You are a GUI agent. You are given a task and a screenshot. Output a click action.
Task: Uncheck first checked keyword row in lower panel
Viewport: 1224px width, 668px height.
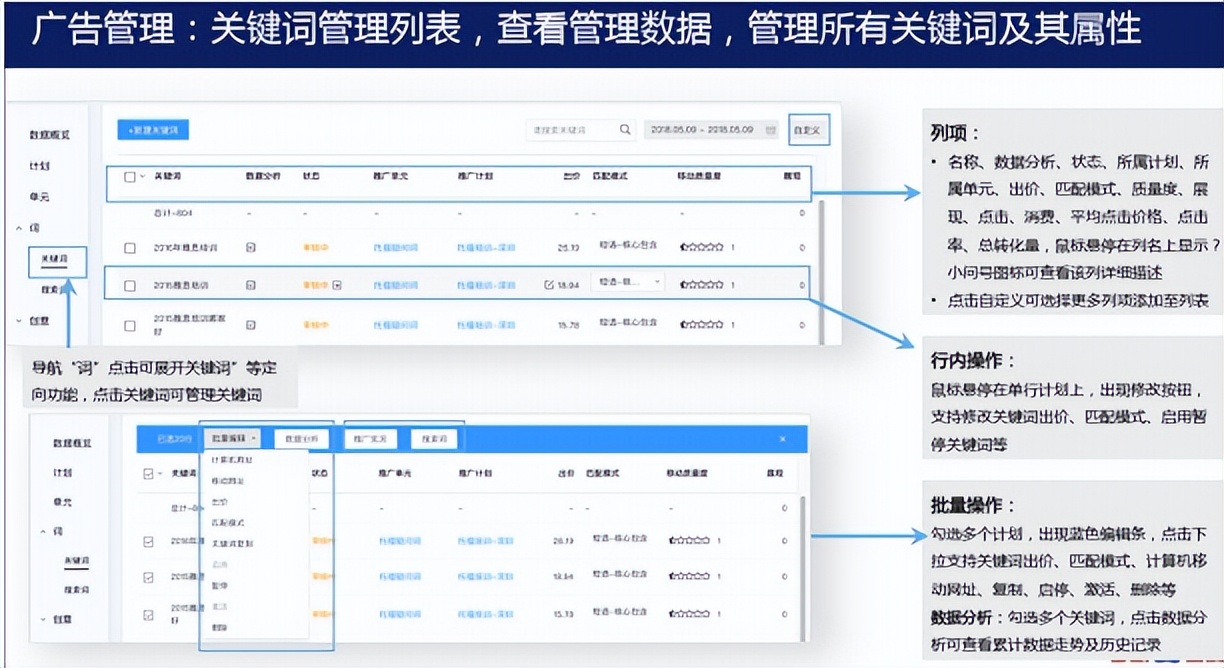click(149, 541)
